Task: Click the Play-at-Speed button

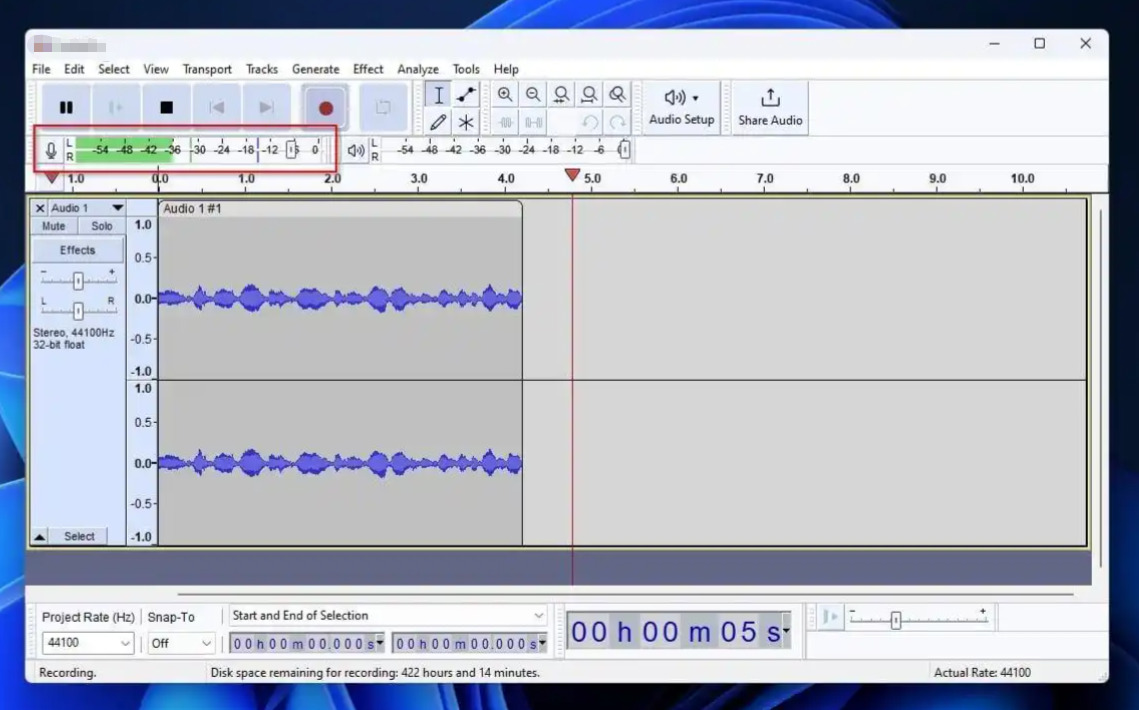Action: pyautogui.click(x=830, y=618)
